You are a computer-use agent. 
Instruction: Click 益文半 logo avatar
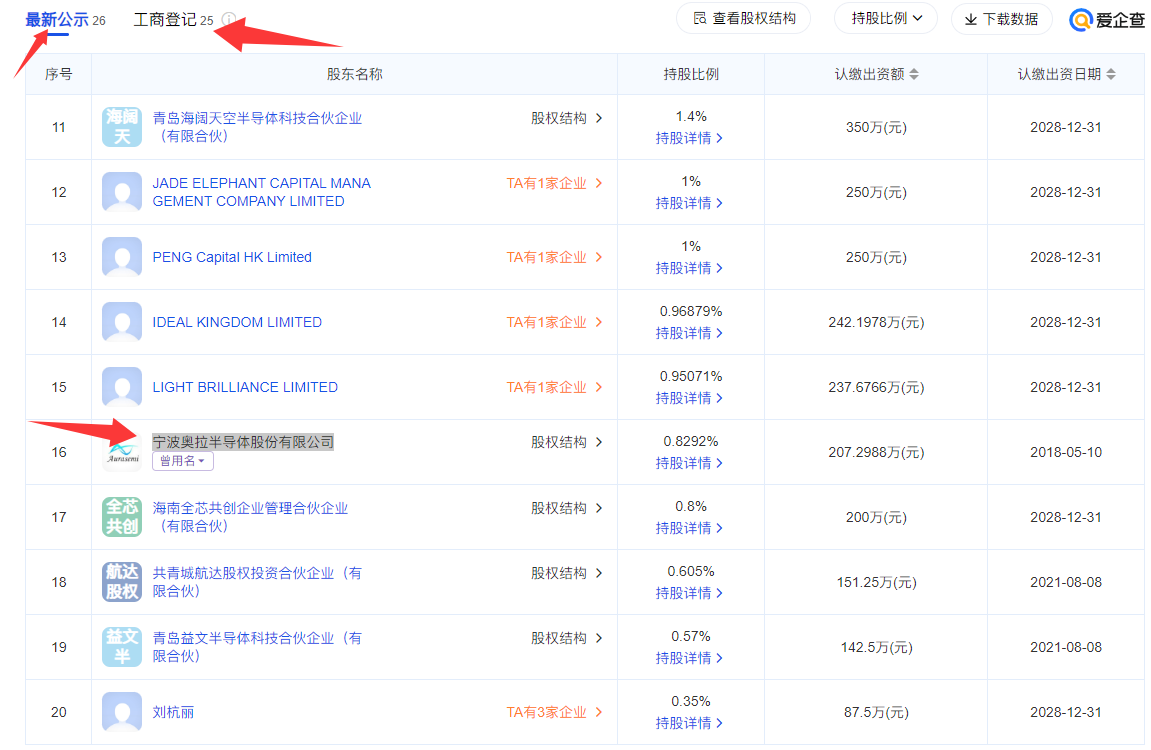(x=122, y=647)
